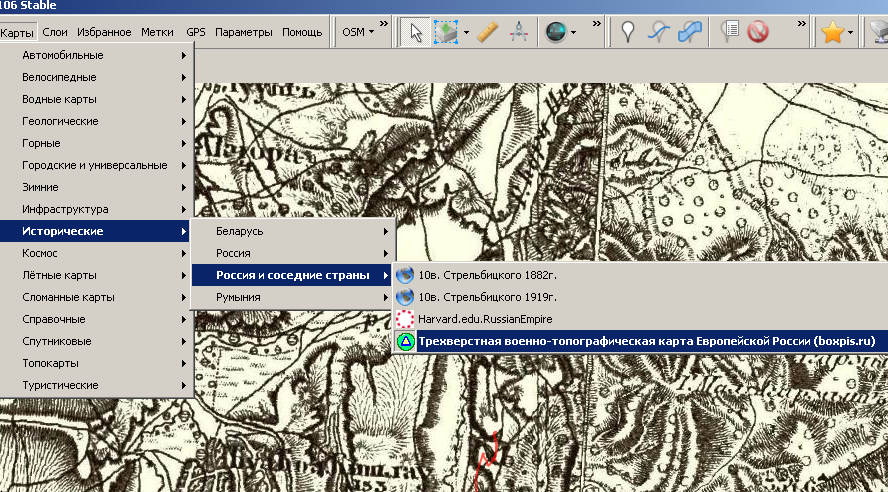888x492 pixels.
Task: Open Городские и универсальные submenu
Action: [x=96, y=165]
